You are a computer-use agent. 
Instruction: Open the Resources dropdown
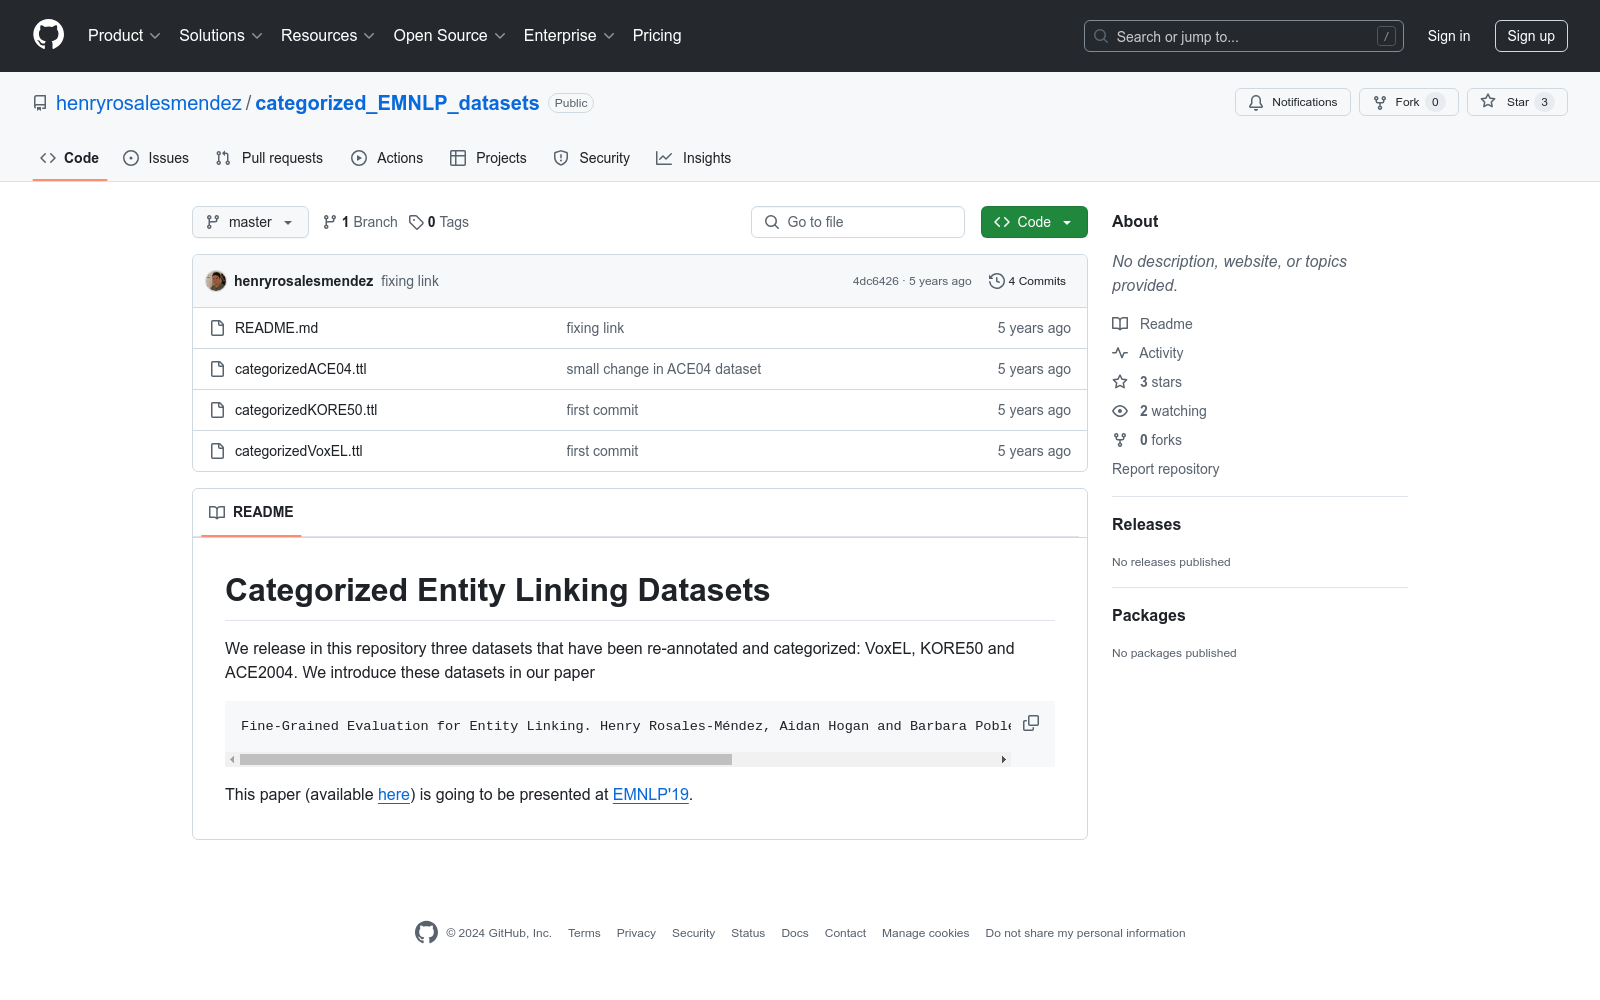[328, 36]
